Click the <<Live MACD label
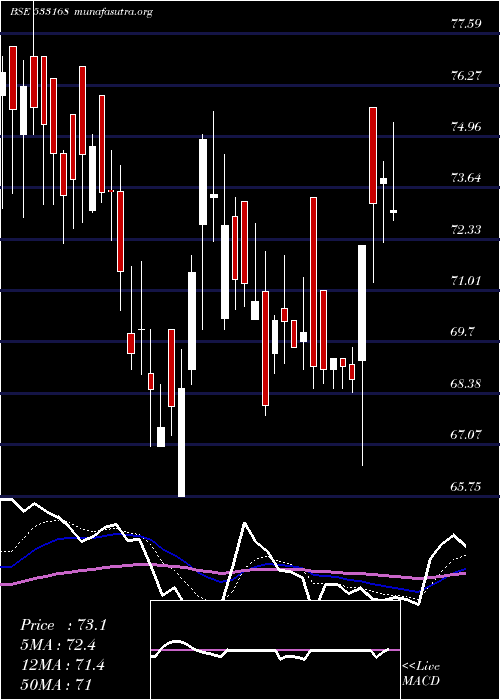Viewport: 500px width, 700px height. (421, 674)
